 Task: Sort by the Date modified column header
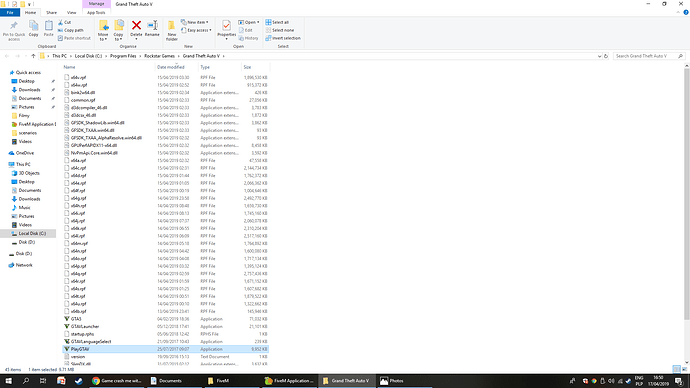point(171,67)
